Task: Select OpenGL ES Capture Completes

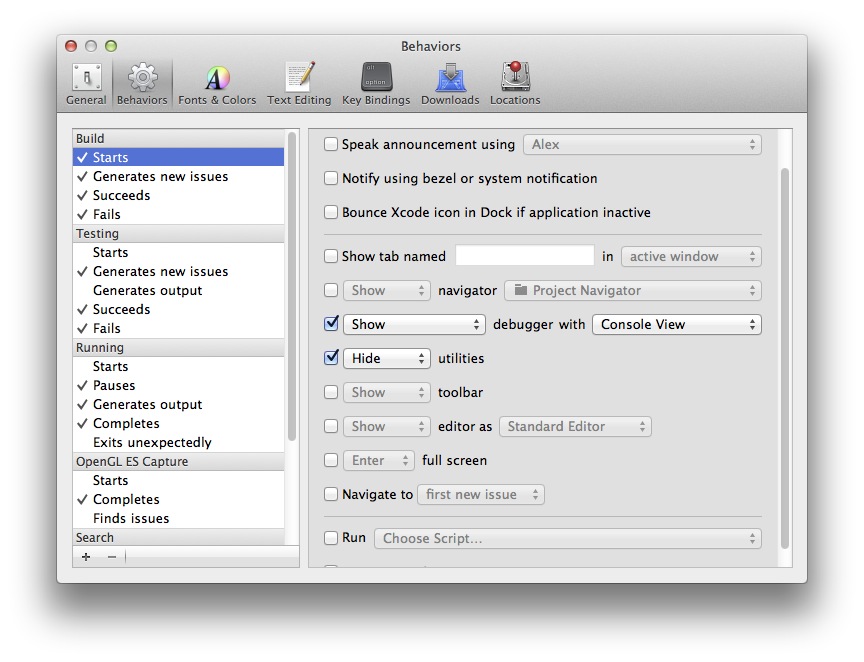Action: tap(179, 499)
